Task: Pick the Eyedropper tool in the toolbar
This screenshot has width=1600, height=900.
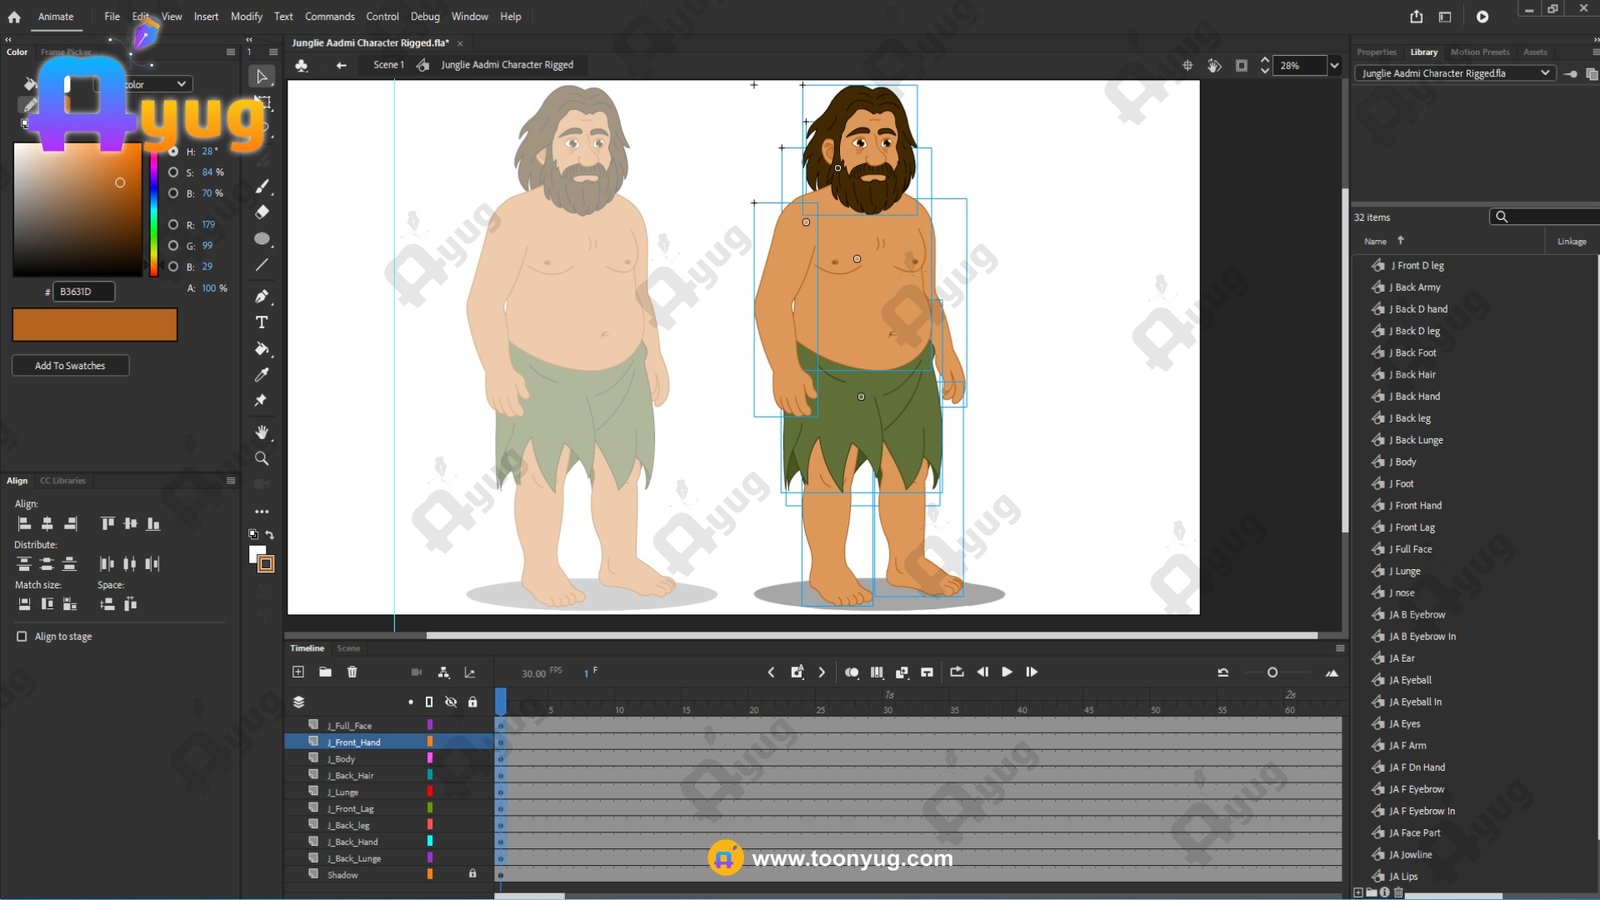Action: 262,375
